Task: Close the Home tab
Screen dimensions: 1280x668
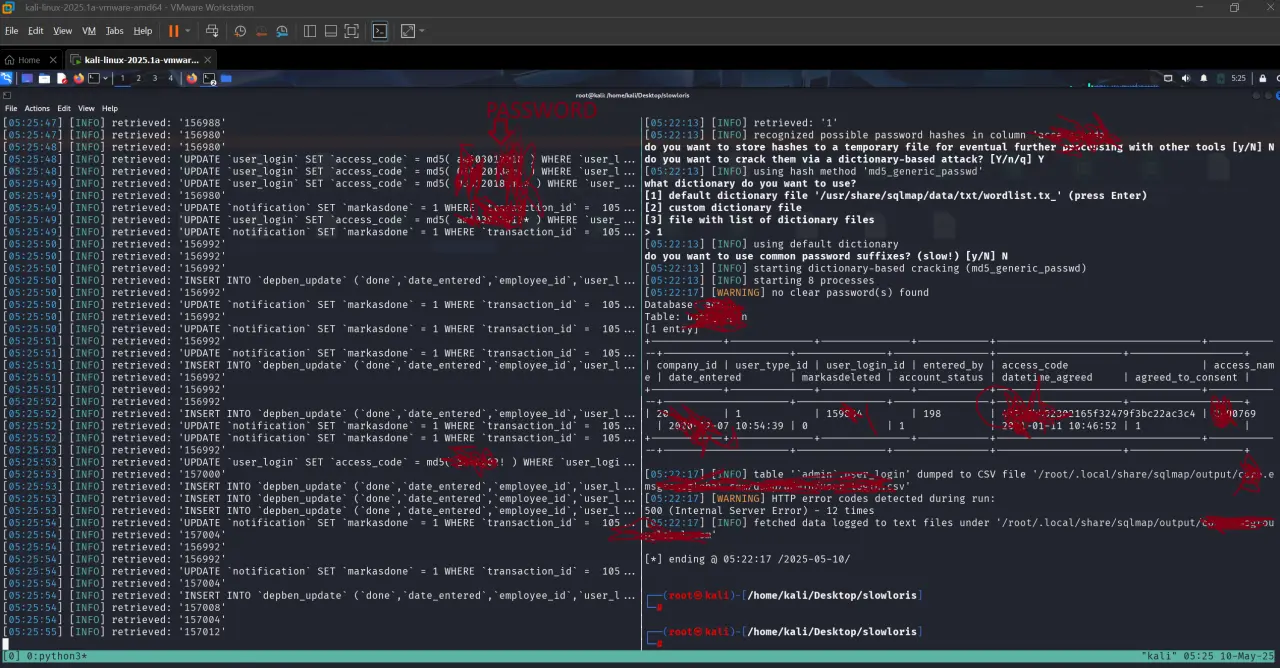Action: pyautogui.click(x=53, y=60)
